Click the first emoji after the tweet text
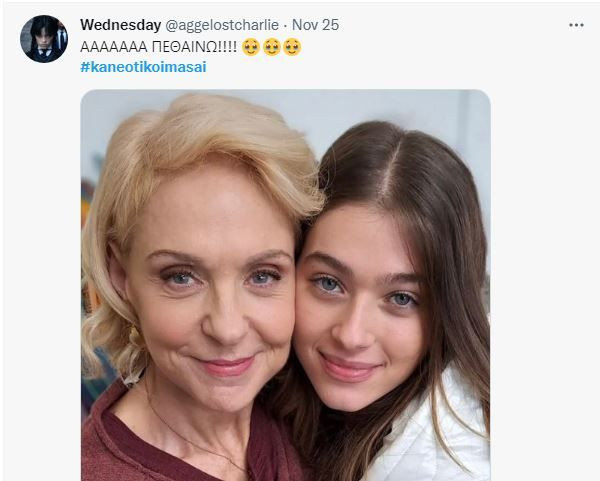 (252, 47)
